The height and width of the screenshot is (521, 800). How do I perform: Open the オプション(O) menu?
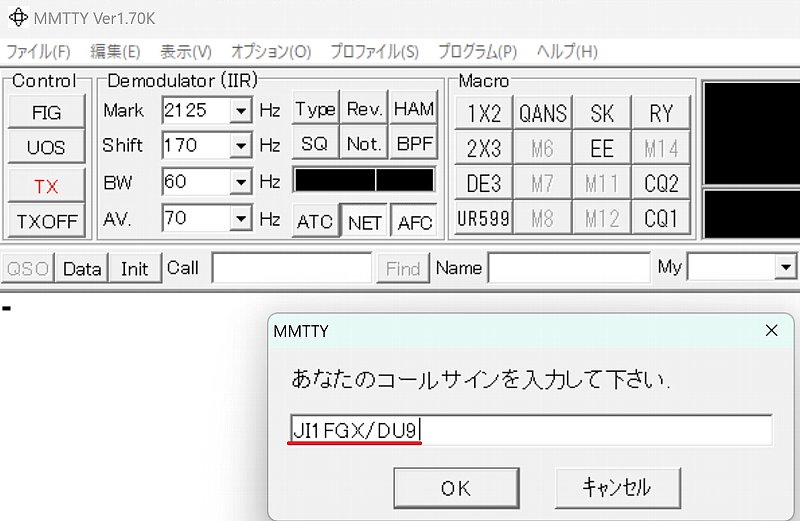click(271, 52)
